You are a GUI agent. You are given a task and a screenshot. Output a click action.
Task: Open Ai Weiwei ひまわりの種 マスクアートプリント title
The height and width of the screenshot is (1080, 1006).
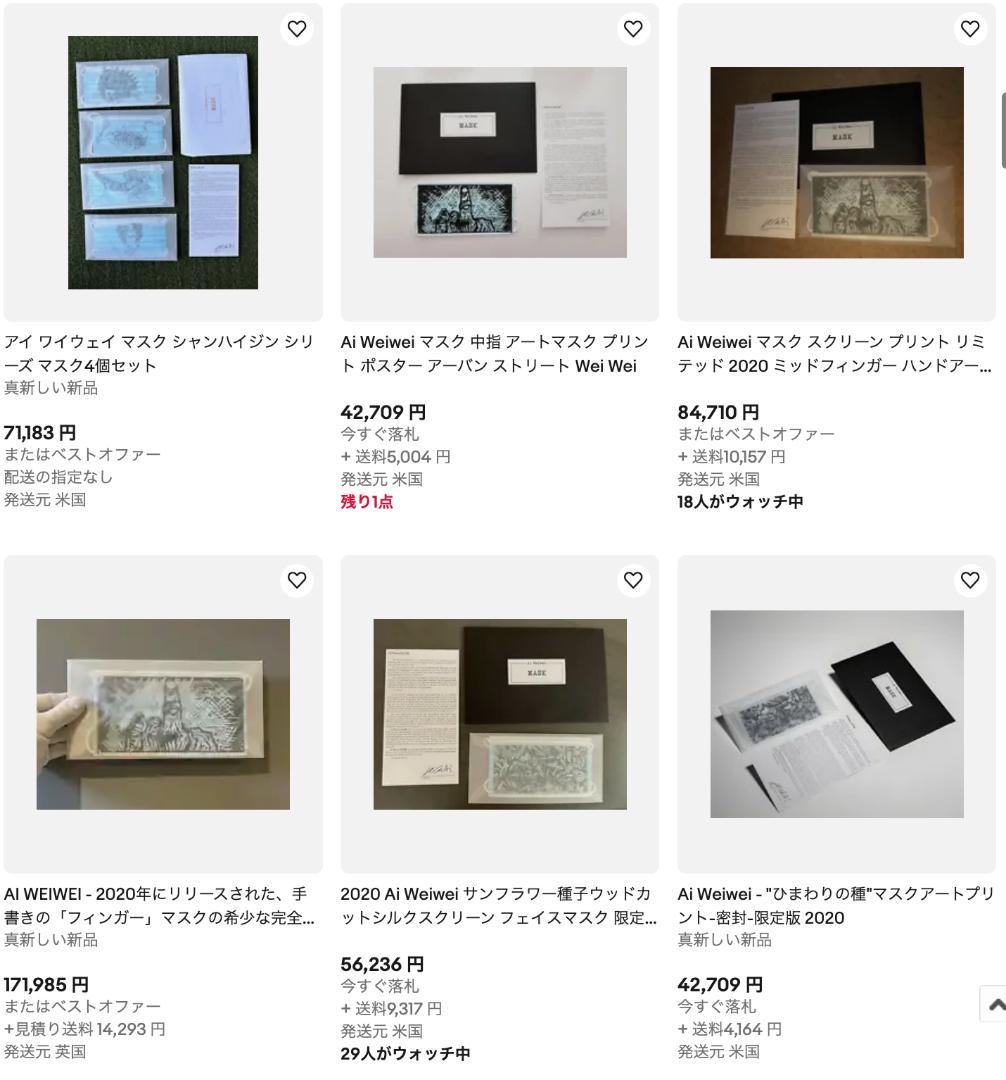(x=835, y=906)
